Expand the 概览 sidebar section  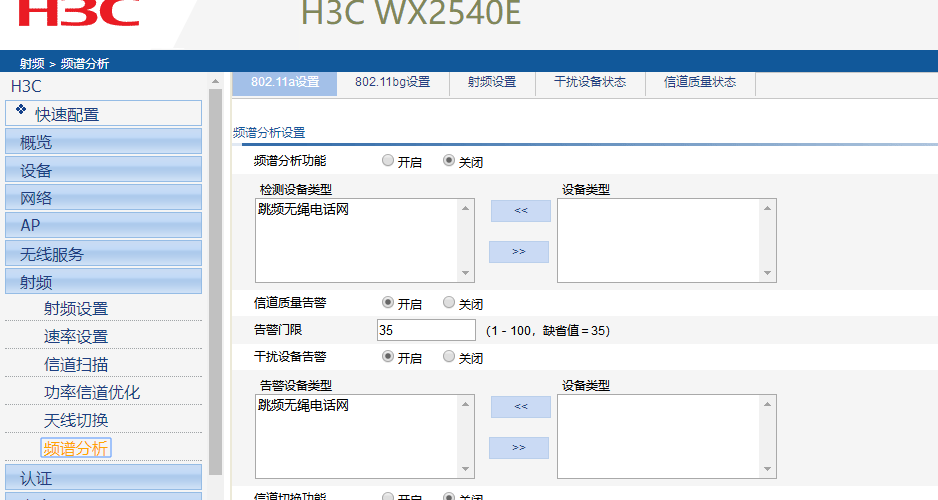tap(103, 142)
